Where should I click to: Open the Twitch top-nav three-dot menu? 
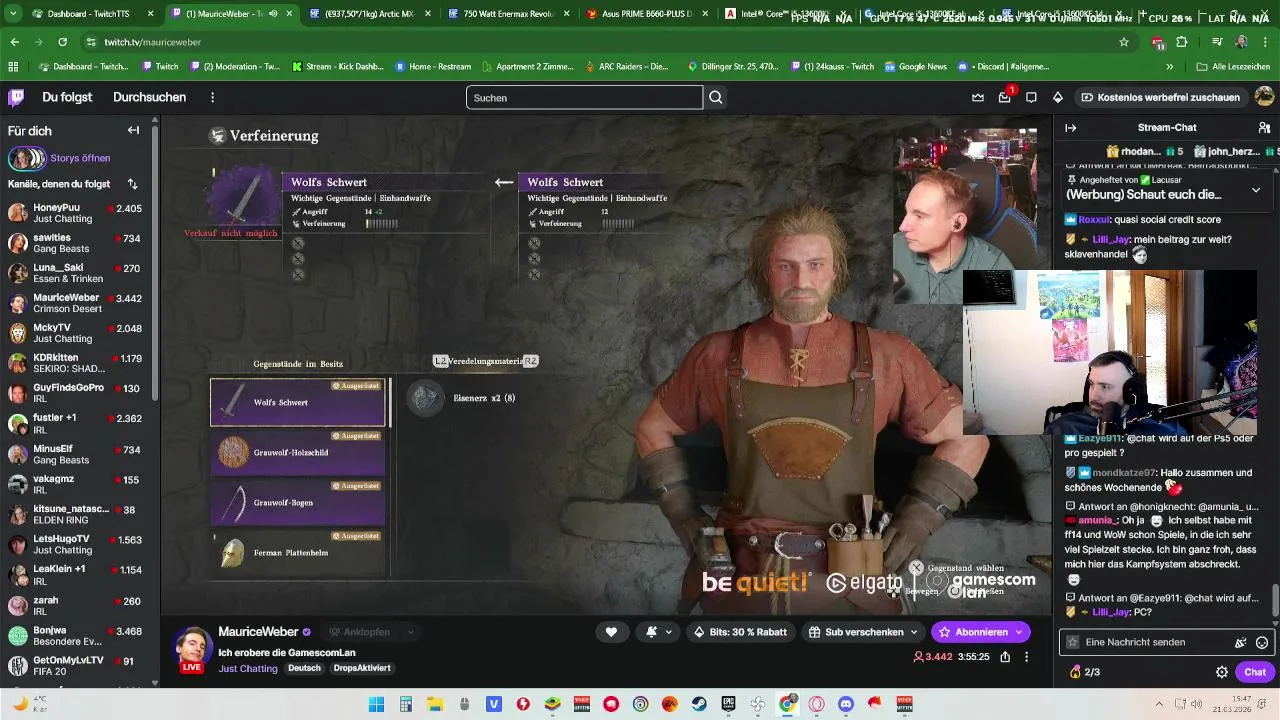tap(212, 97)
